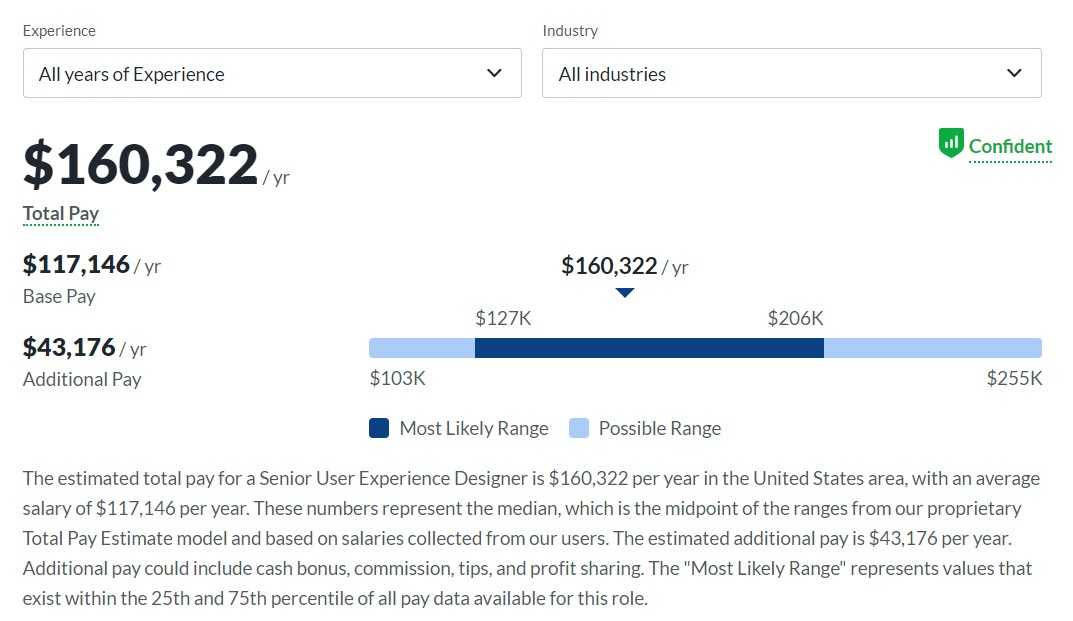The height and width of the screenshot is (621, 1073).
Task: Open the Industry dropdown
Action: [791, 73]
